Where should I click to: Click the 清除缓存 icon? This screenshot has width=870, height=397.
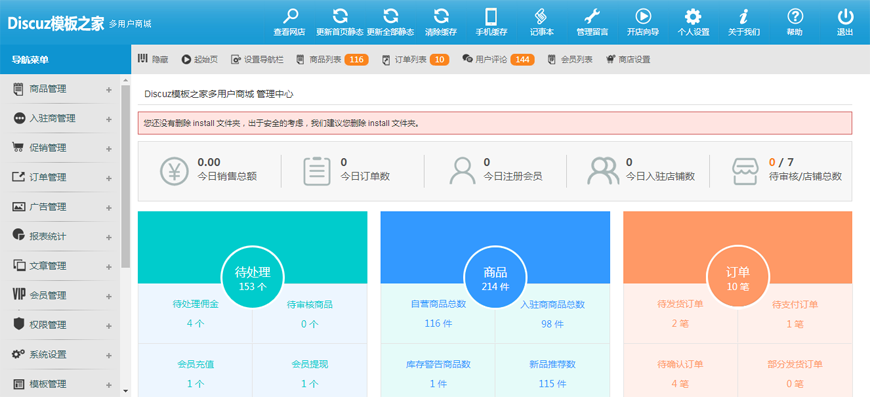pos(441,16)
